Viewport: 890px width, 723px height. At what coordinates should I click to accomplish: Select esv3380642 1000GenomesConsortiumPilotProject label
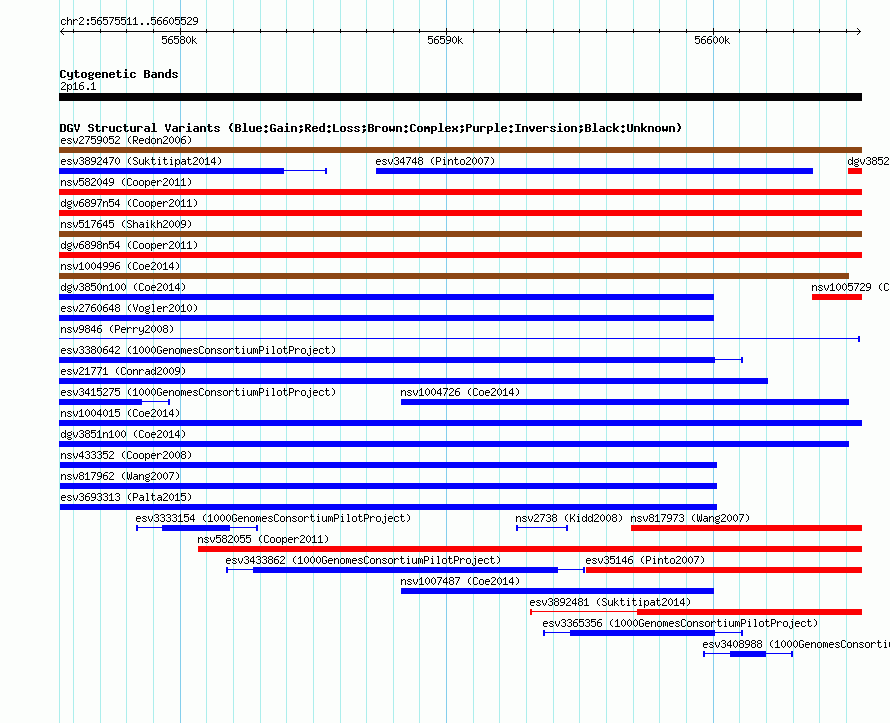[198, 350]
